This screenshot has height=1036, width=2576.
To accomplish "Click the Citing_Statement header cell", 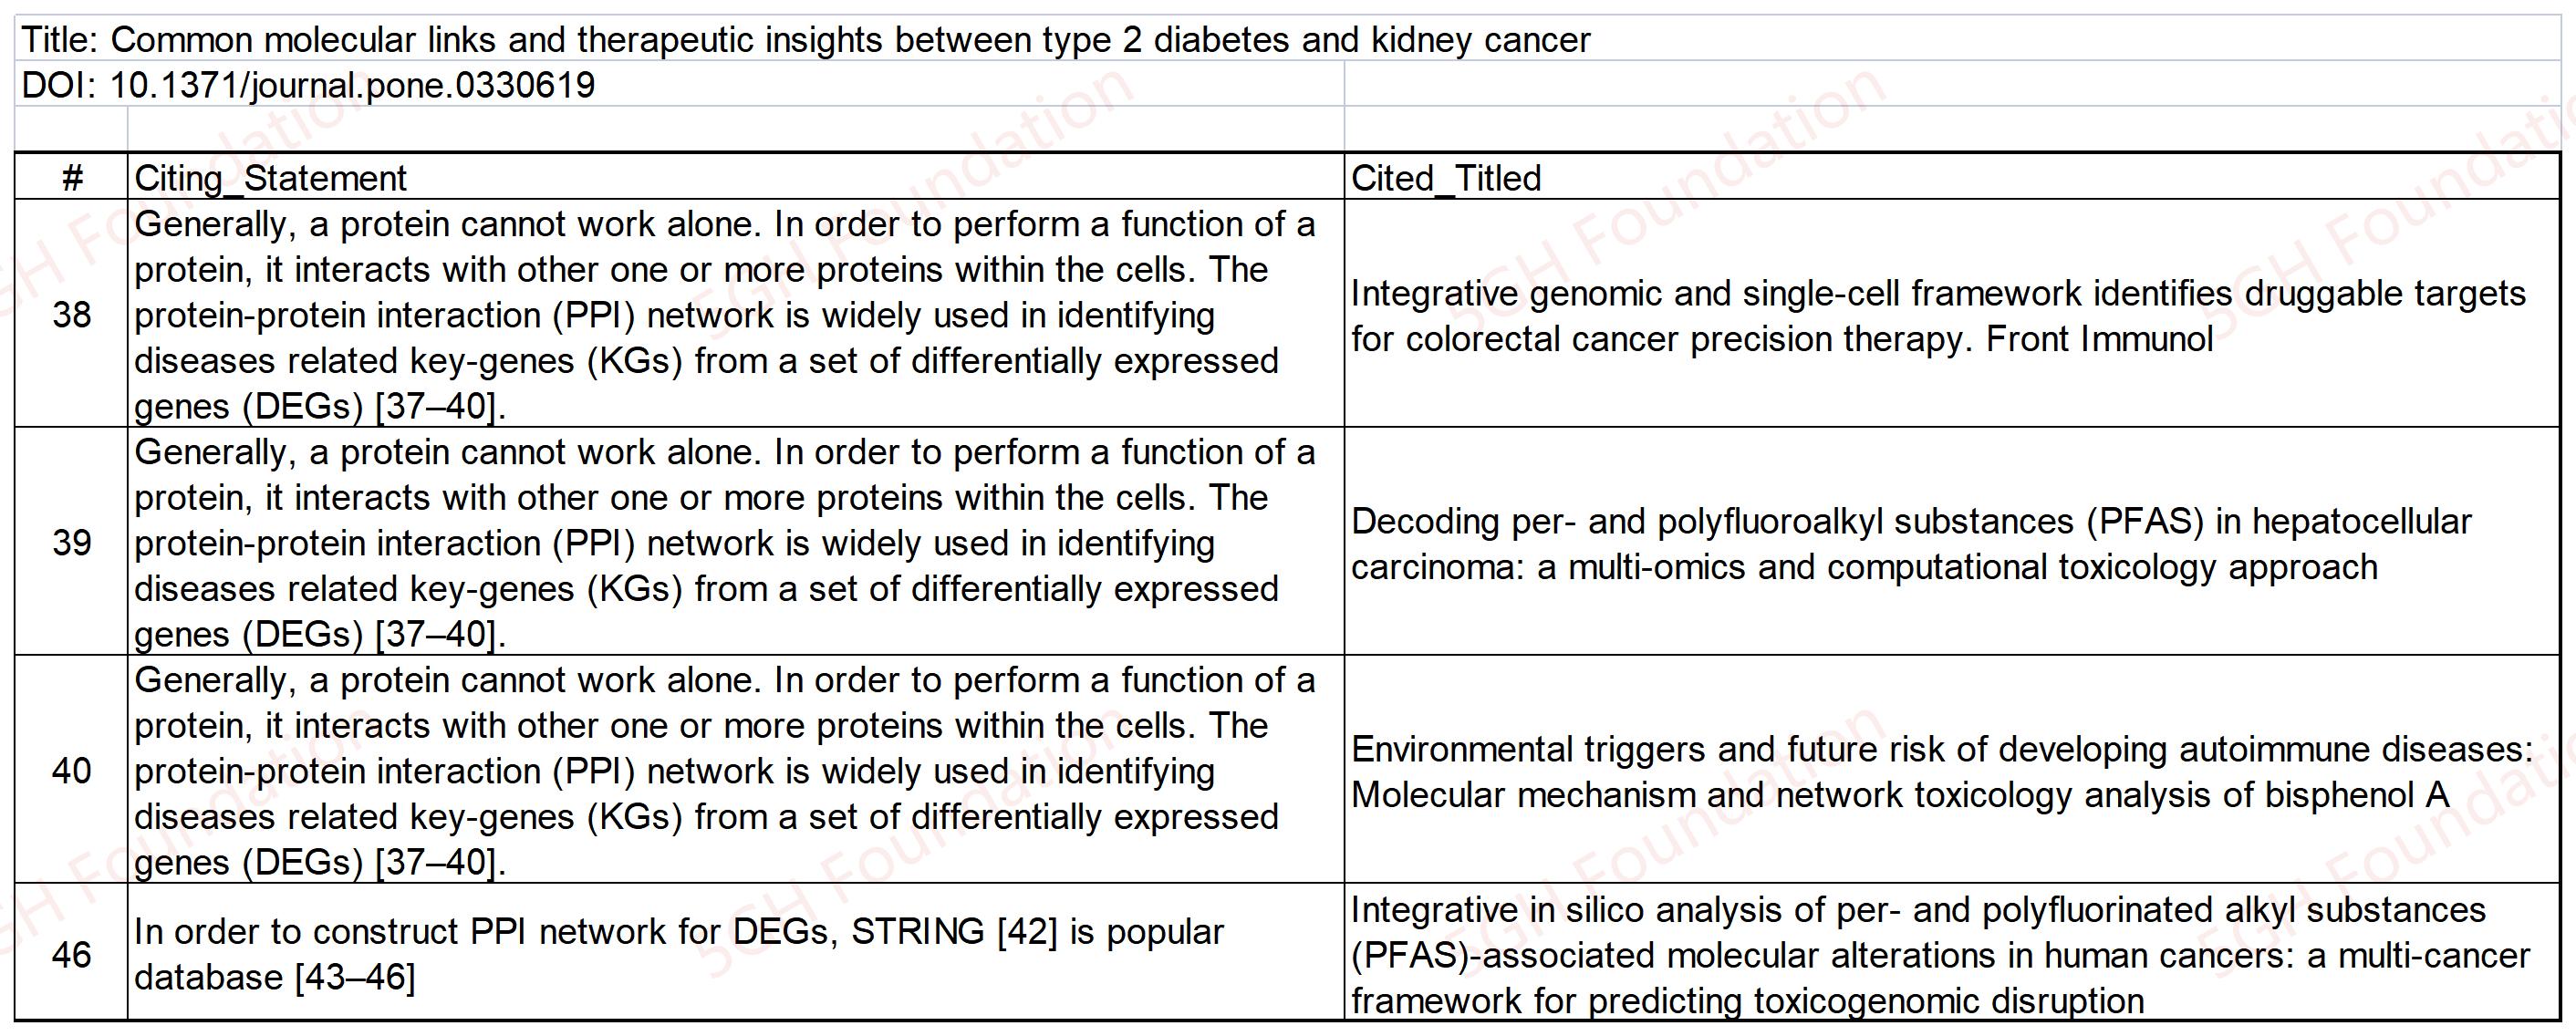I will (735, 178).
